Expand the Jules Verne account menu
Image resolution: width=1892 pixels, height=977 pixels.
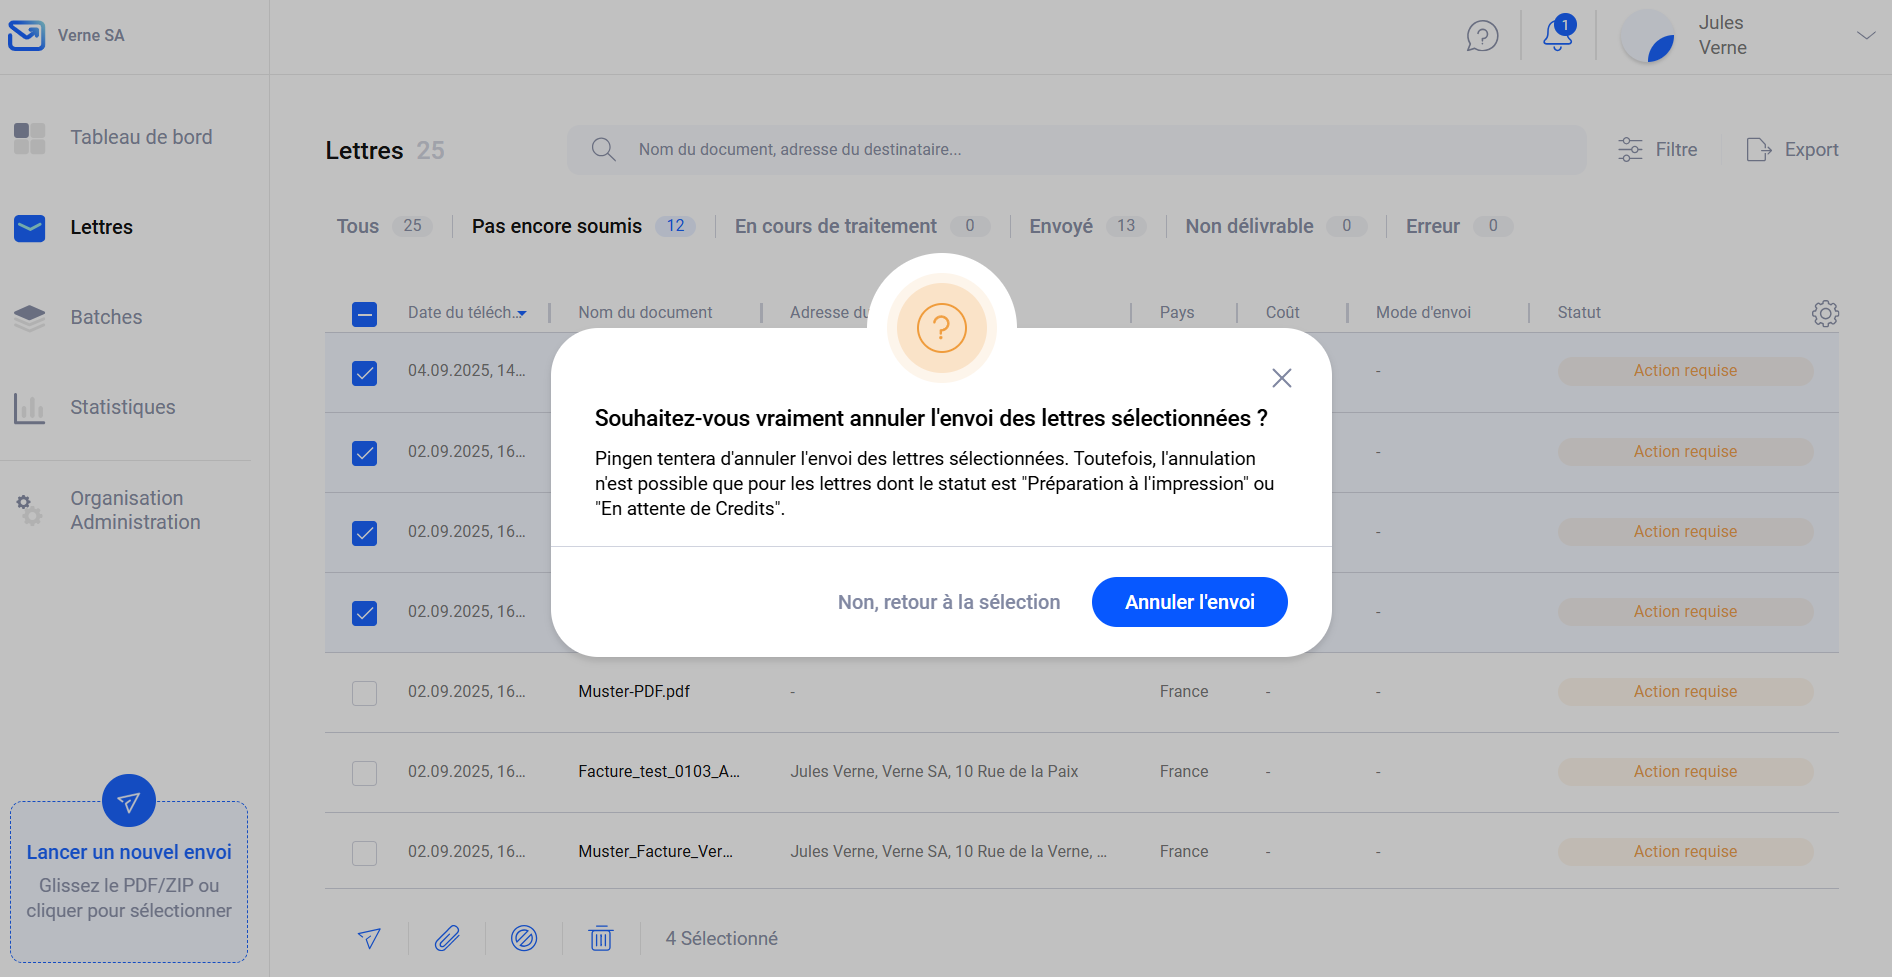(1865, 36)
